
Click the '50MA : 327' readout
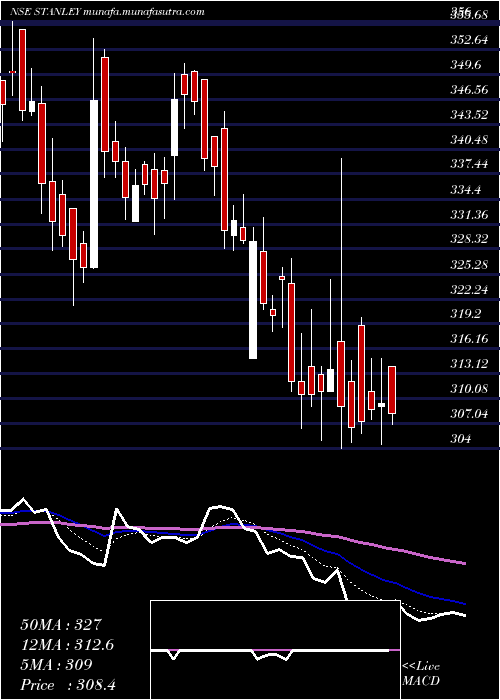tap(62, 625)
